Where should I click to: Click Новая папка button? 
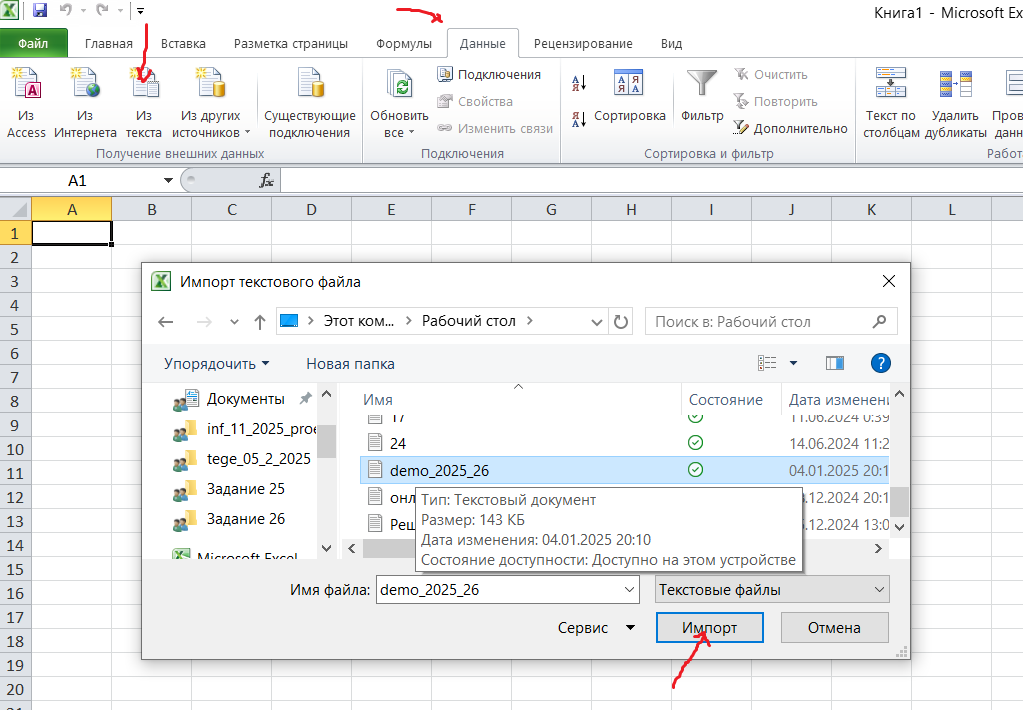[350, 363]
